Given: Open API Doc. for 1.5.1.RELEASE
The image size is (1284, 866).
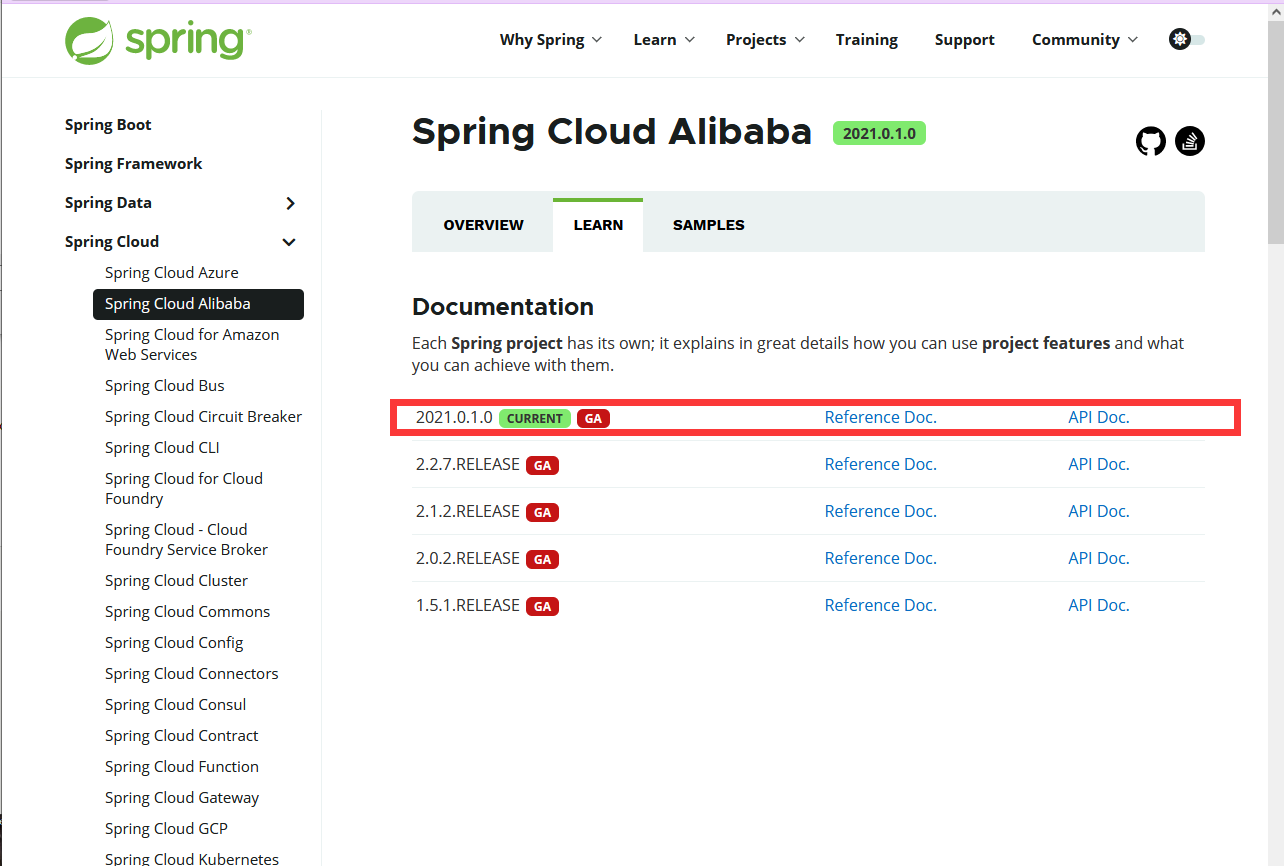Looking at the screenshot, I should click(x=1099, y=605).
